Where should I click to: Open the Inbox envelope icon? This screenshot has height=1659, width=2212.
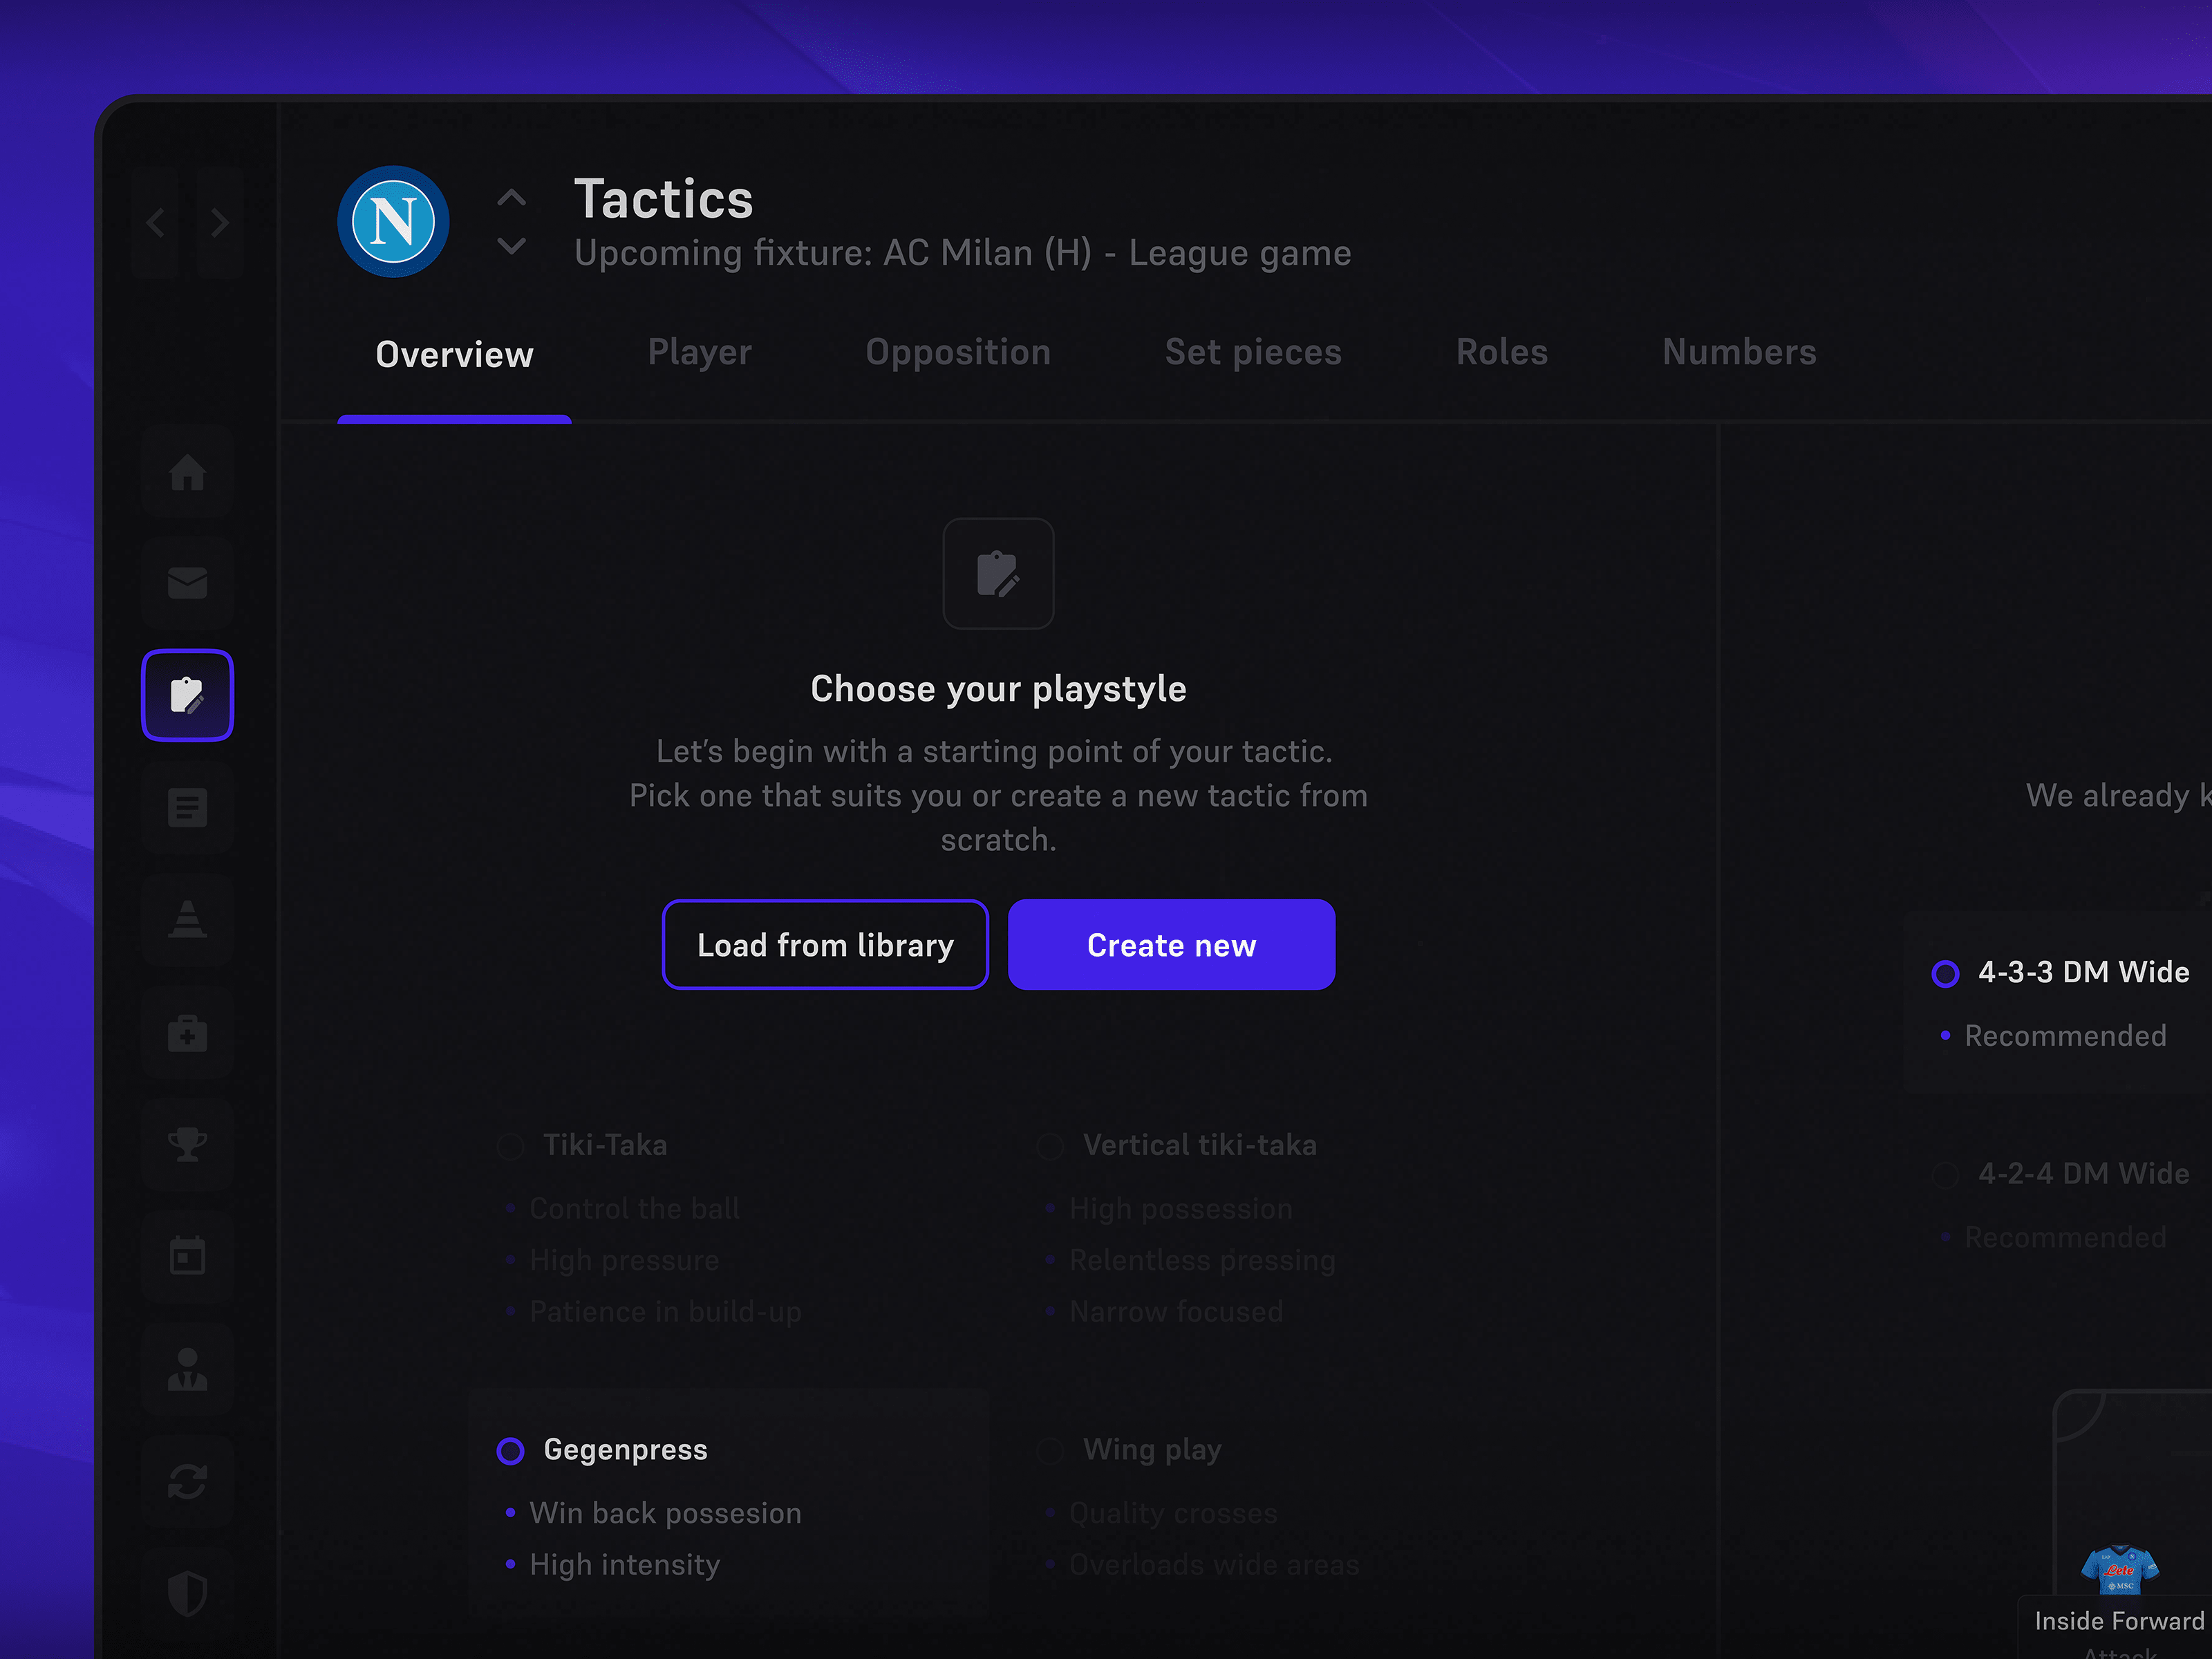[187, 583]
